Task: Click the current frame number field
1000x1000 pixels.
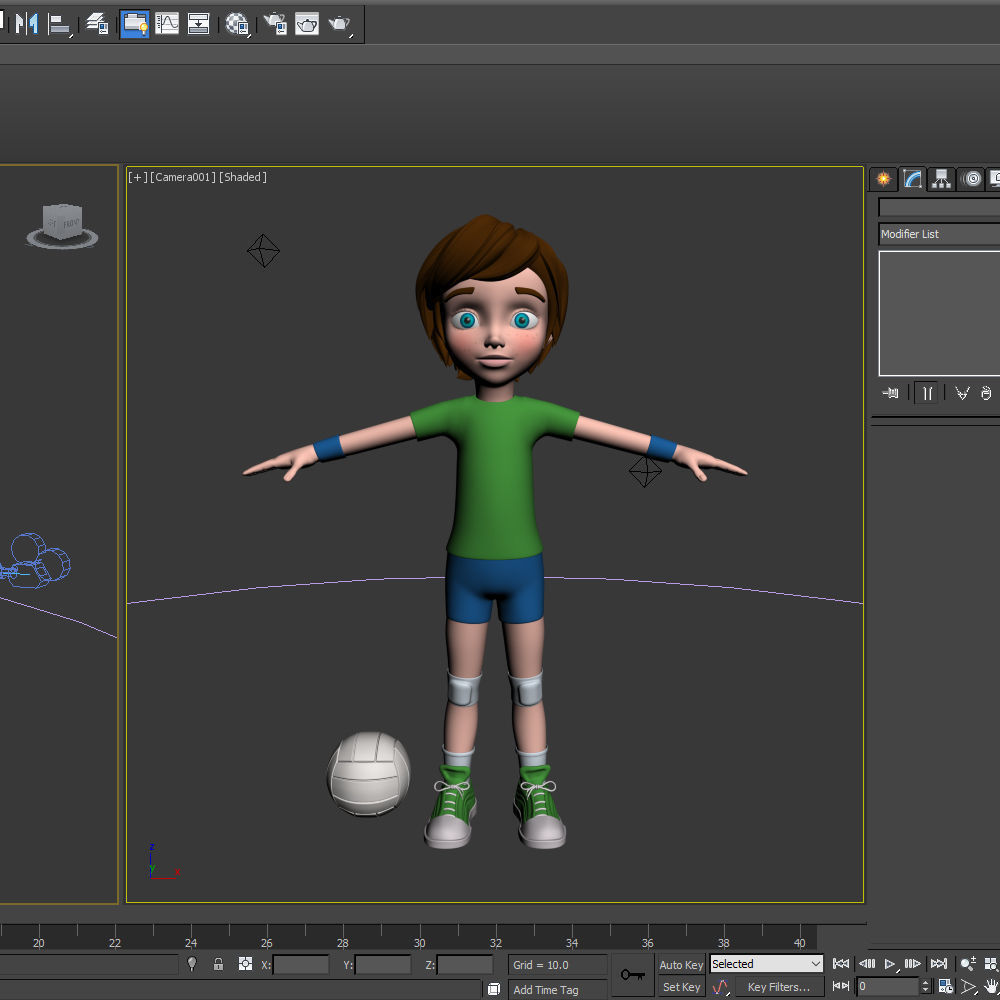Action: click(889, 987)
